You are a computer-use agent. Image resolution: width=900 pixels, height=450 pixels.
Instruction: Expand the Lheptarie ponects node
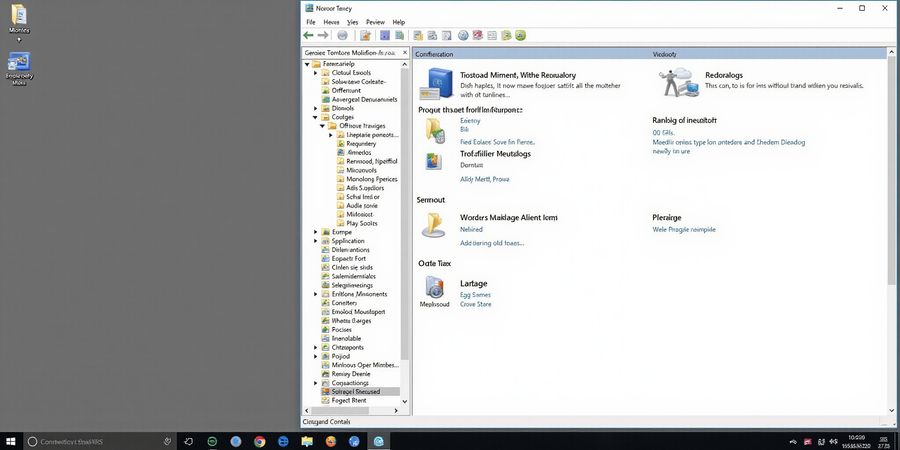(331, 135)
